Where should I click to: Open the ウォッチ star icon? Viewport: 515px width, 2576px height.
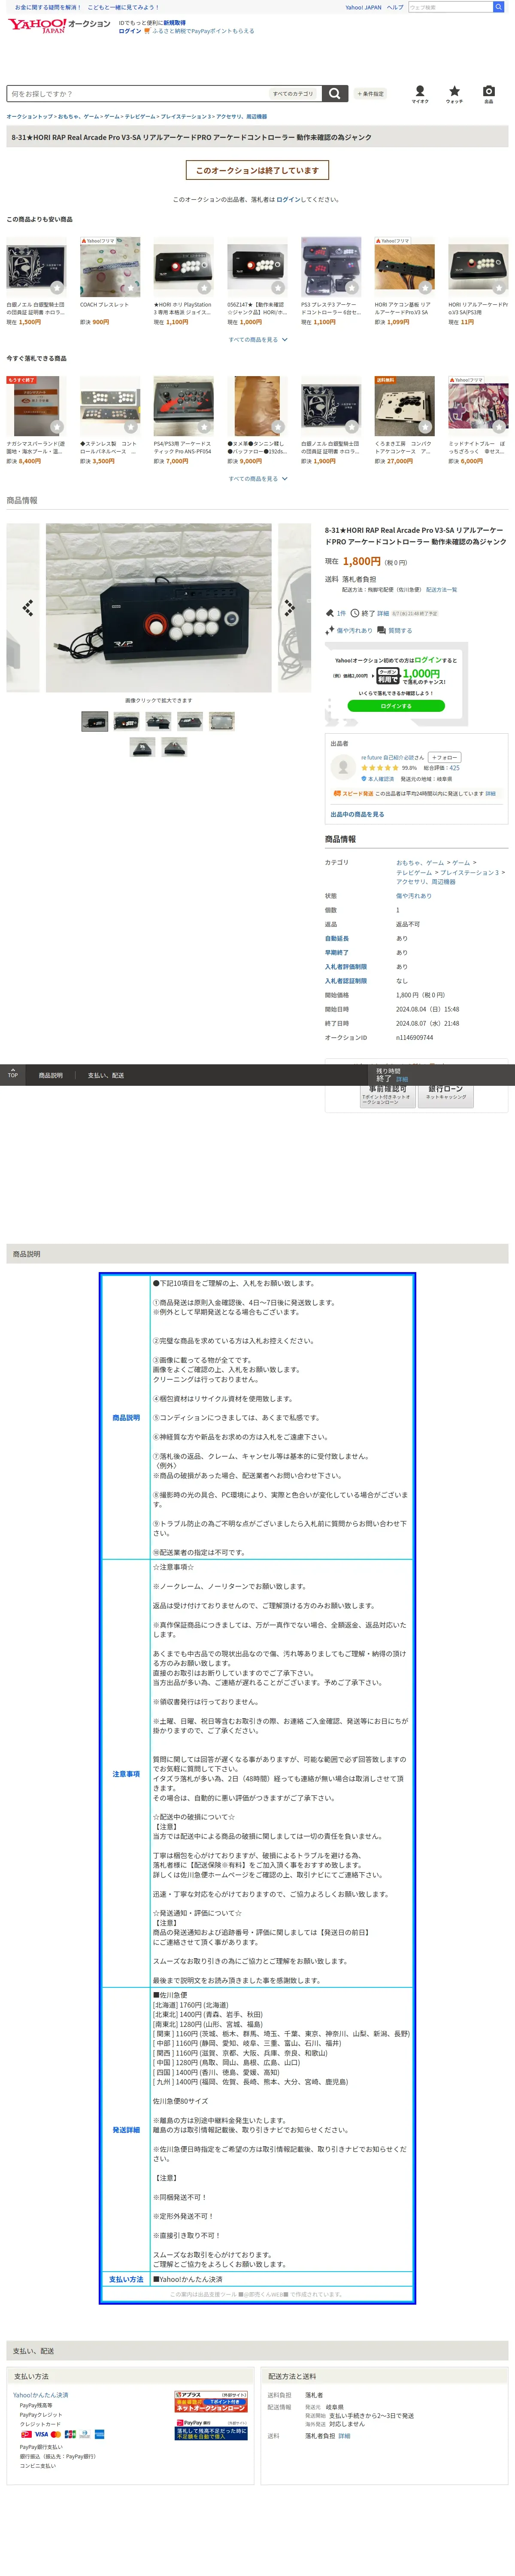pos(454,92)
